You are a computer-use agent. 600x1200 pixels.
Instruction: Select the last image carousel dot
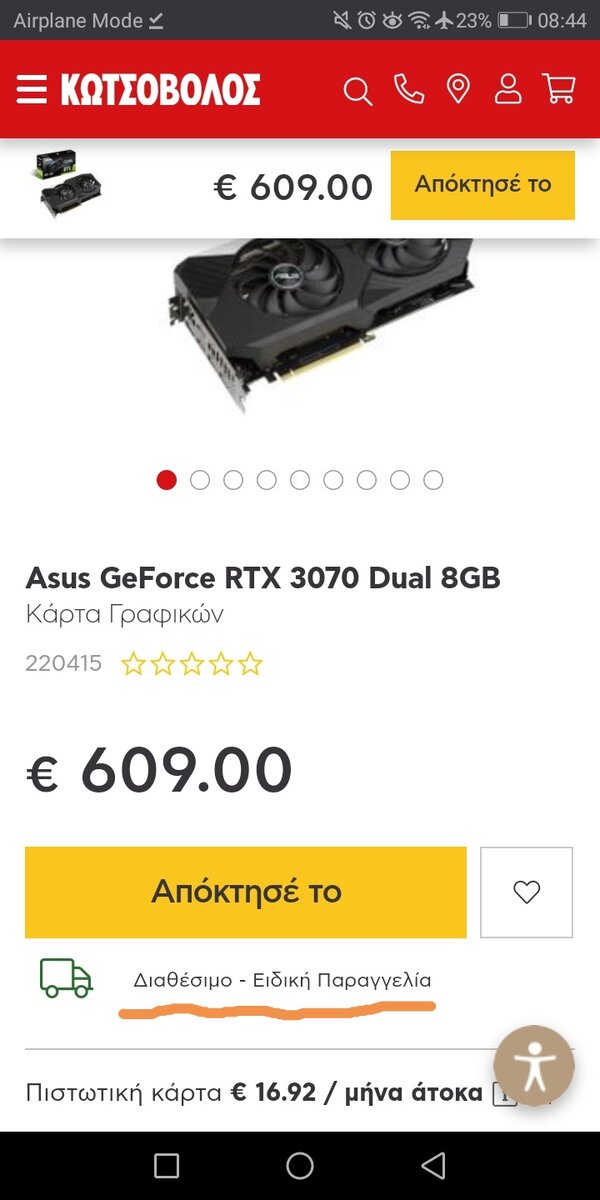pos(433,480)
